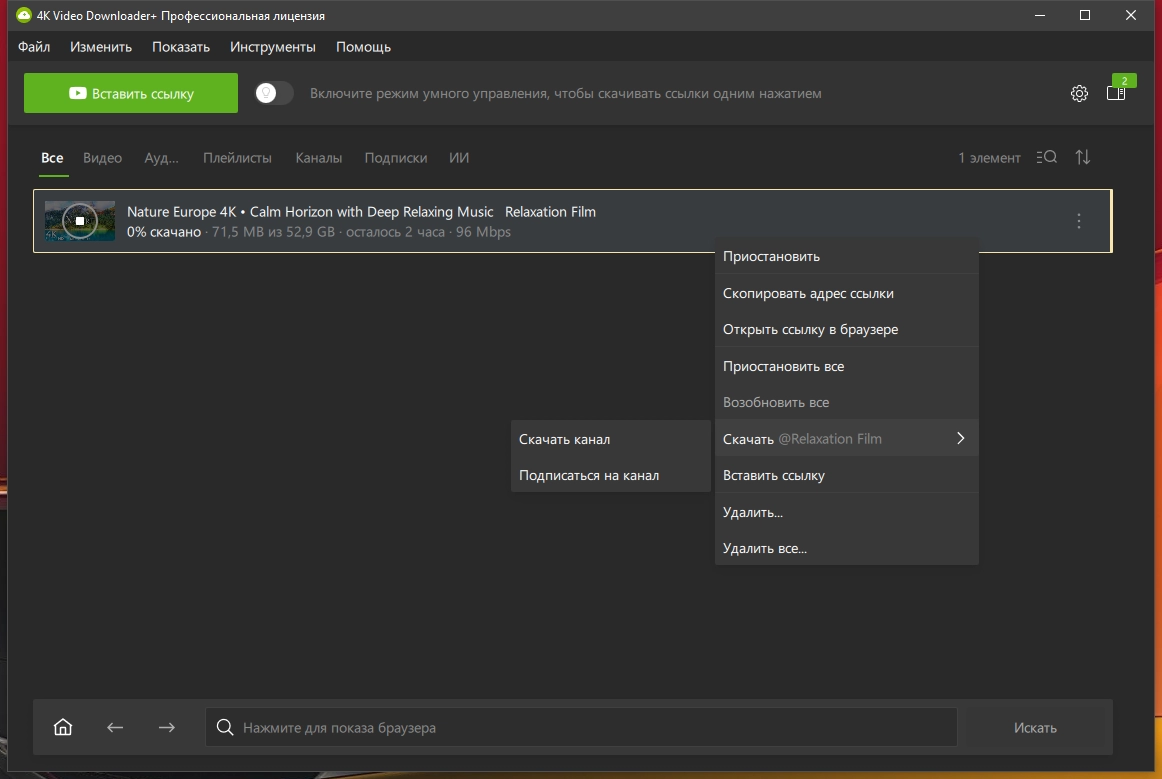
Task: Choose Скачать канал from submenu
Action: coord(564,439)
